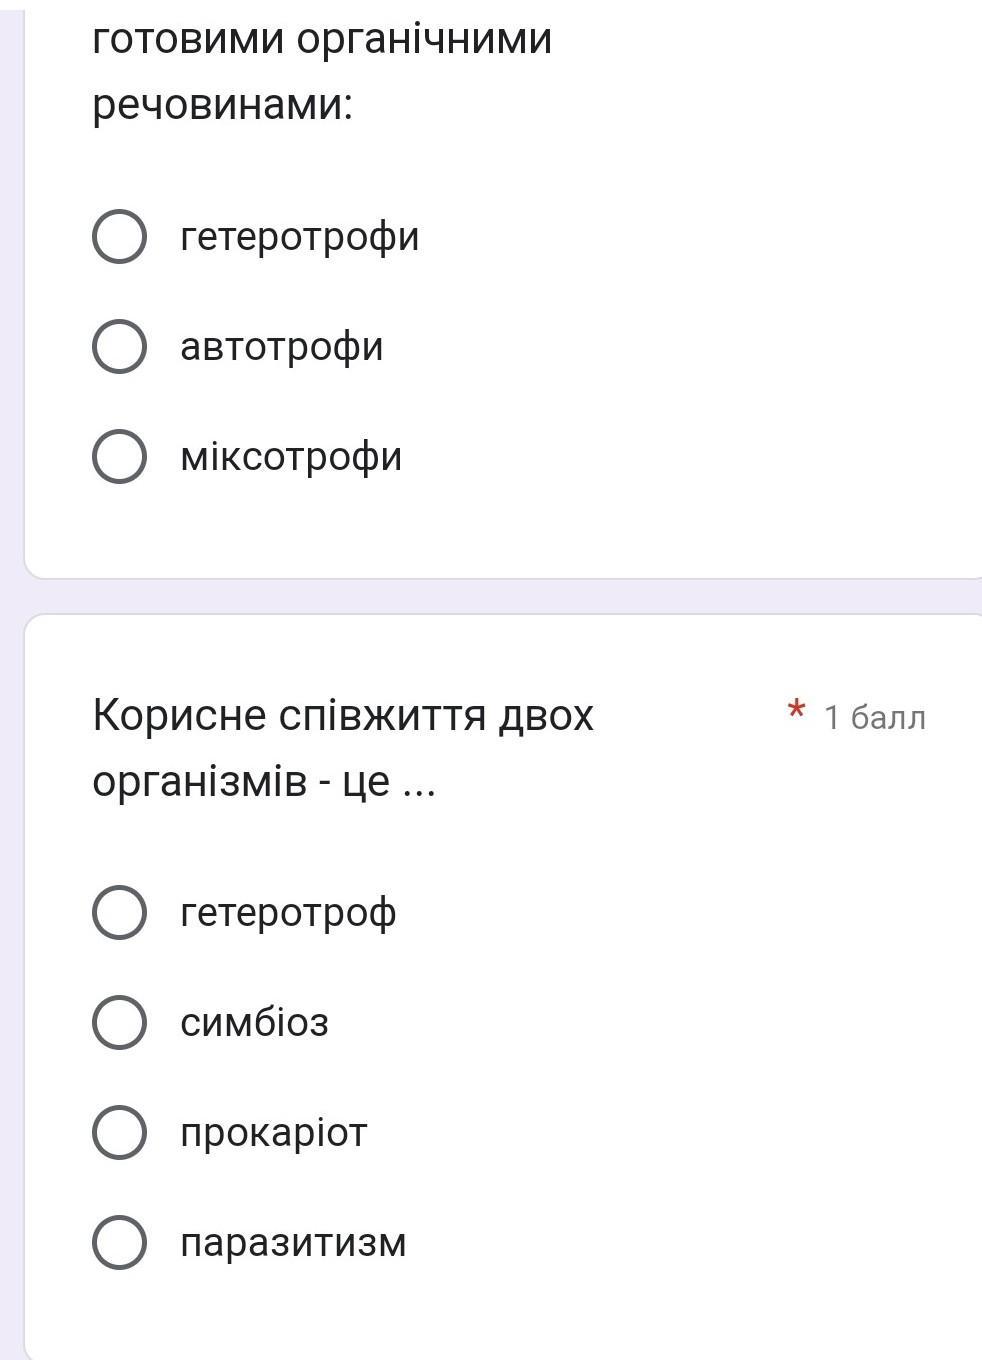Click the гетеротрофи answer label text
Screen dimensions: 982x1360
[299, 237]
